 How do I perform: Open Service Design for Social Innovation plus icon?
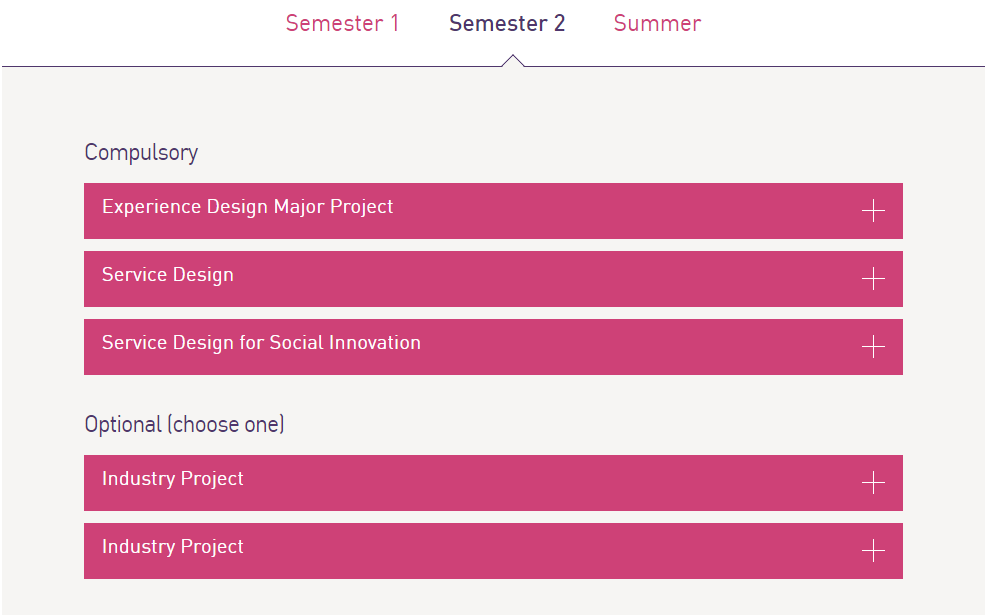click(873, 347)
